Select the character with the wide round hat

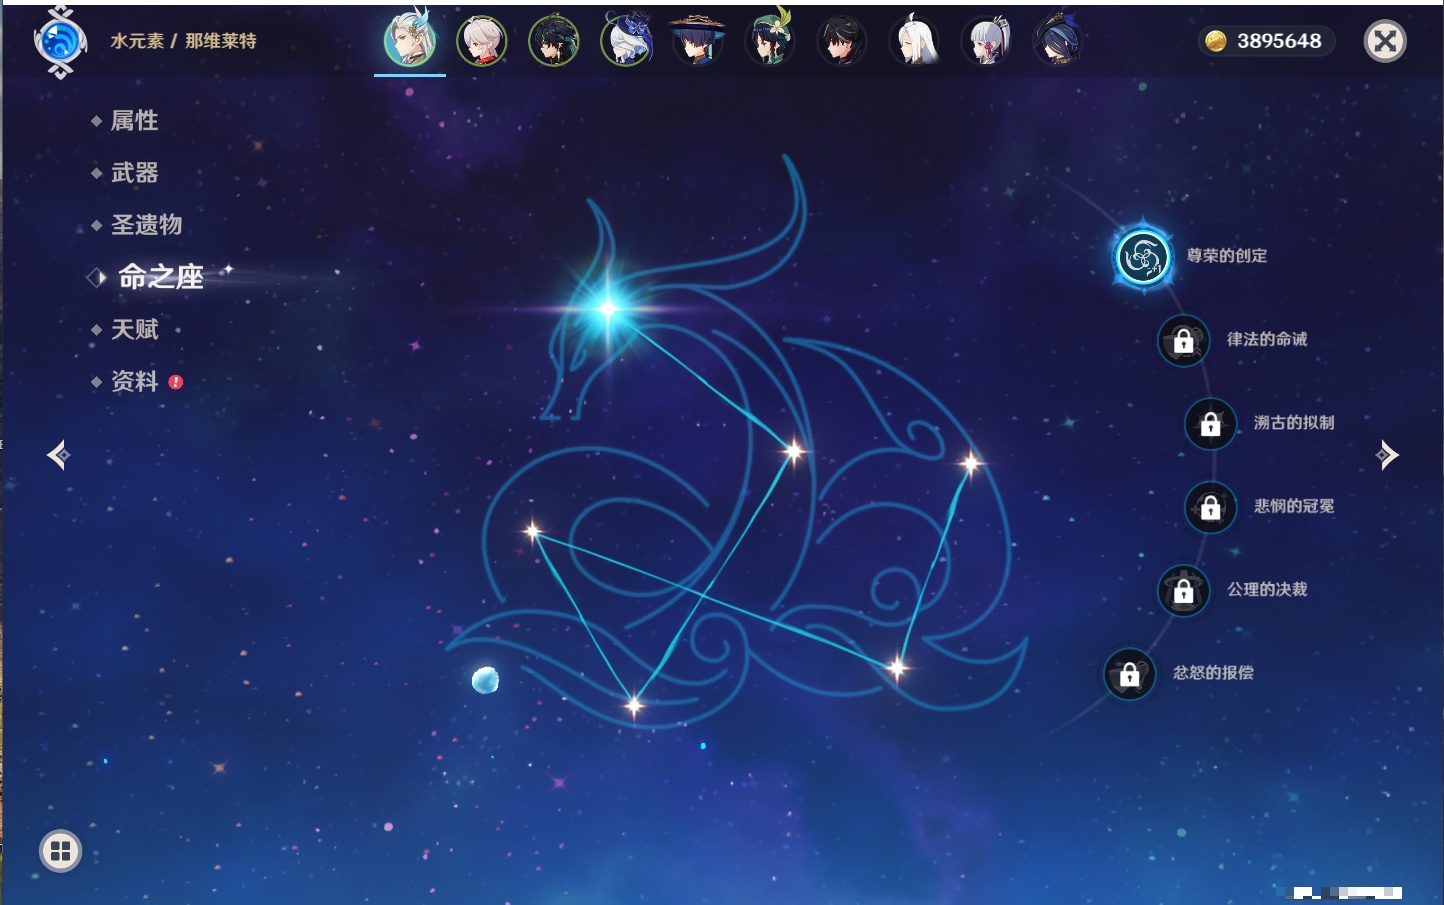[x=697, y=41]
